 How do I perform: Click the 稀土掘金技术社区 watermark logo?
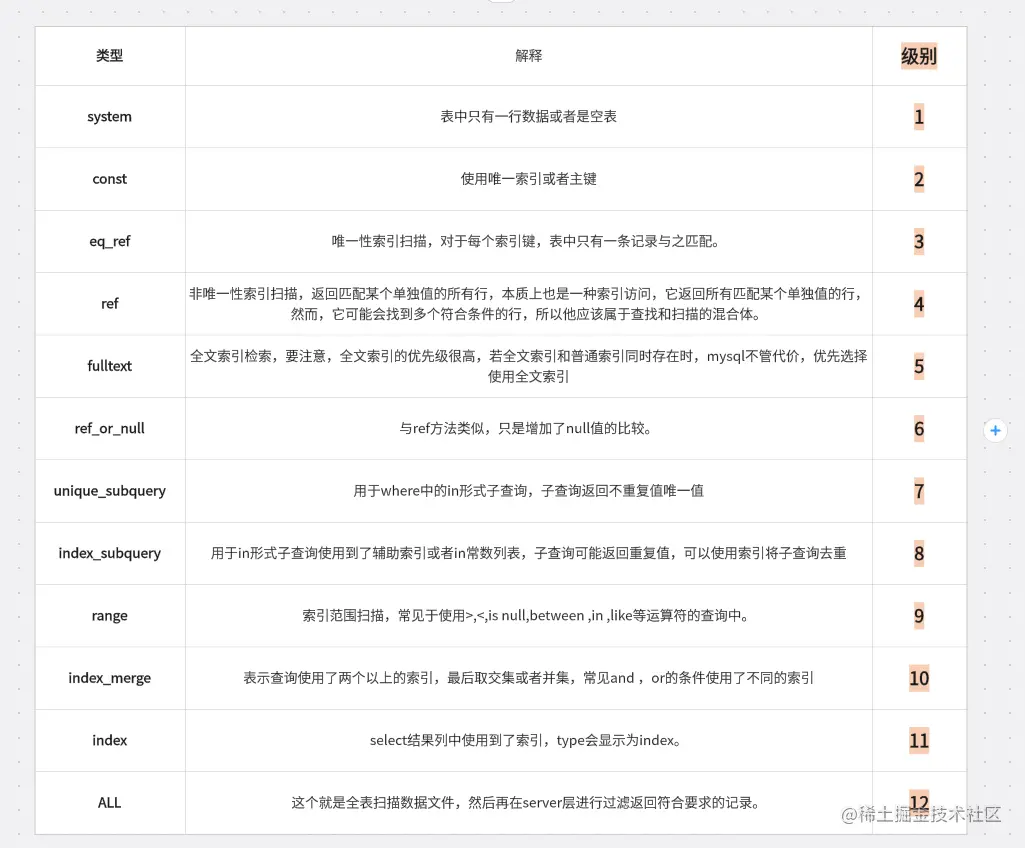(920, 816)
